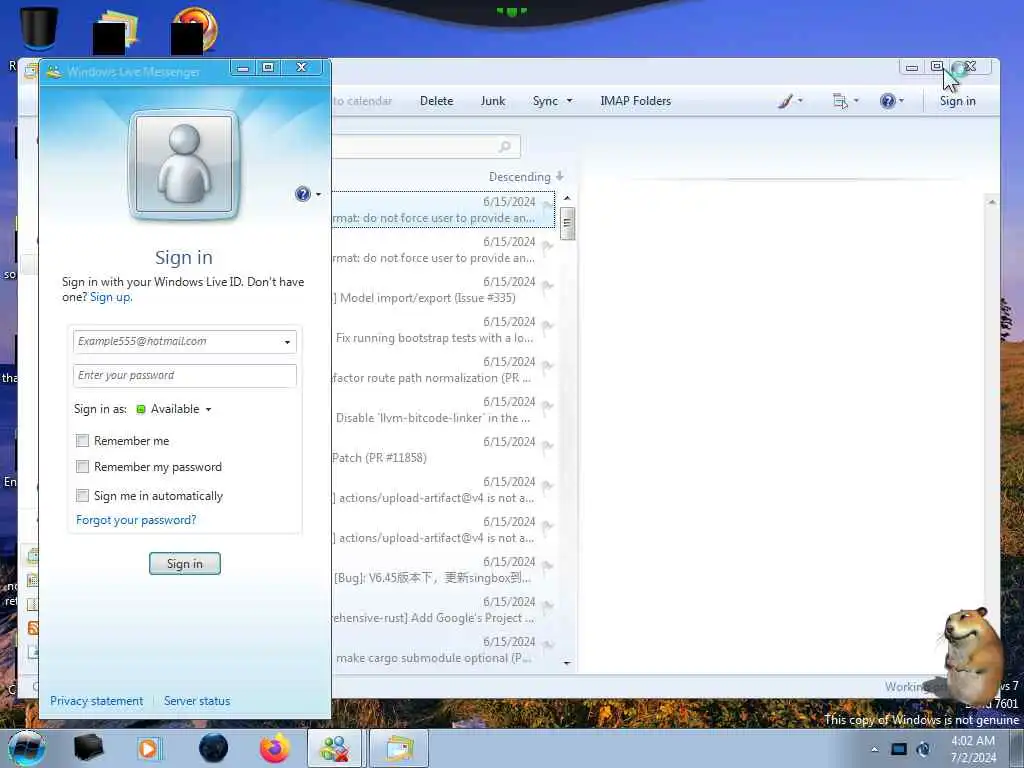This screenshot has width=1024, height=768.
Task: Expand the saved email addresses dropdown arrow
Action: (287, 342)
